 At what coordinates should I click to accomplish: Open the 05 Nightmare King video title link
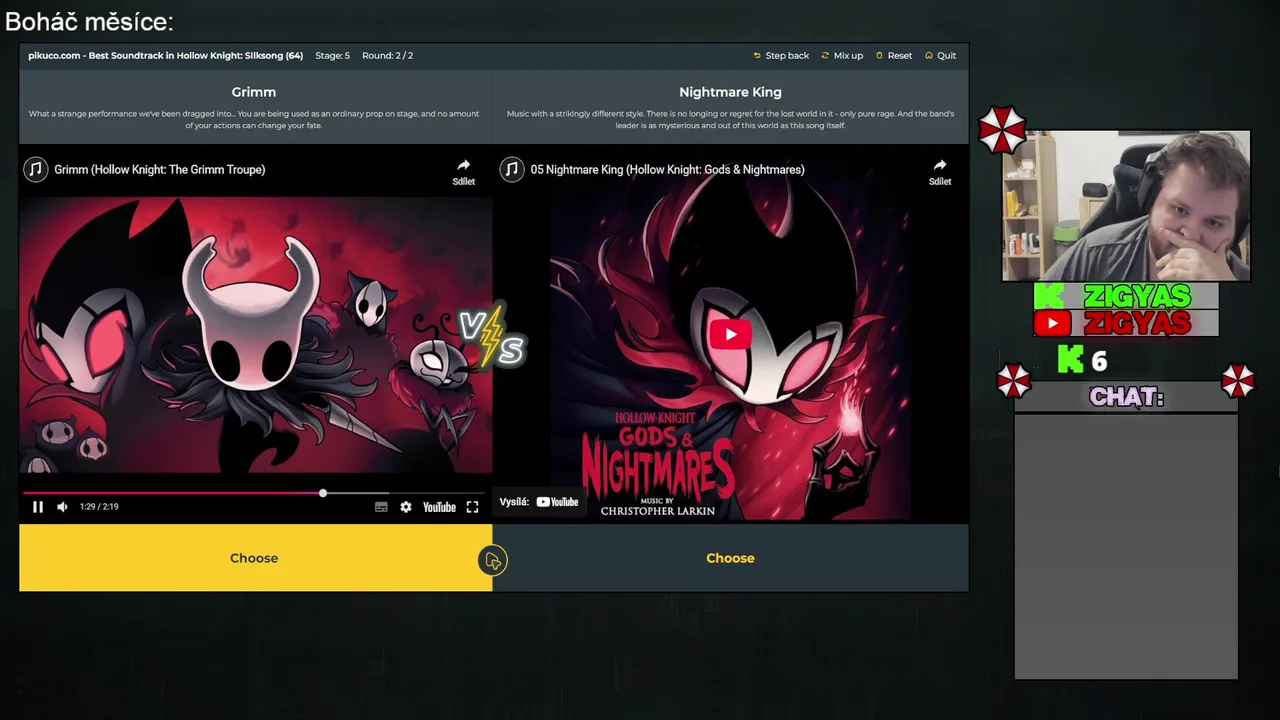click(x=667, y=170)
